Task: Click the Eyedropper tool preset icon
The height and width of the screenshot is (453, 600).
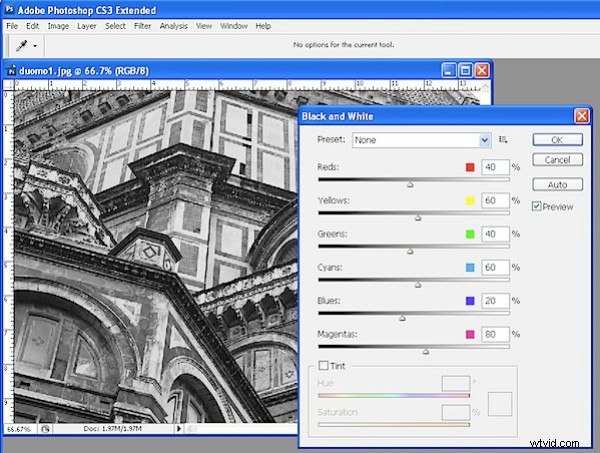Action: pos(22,46)
